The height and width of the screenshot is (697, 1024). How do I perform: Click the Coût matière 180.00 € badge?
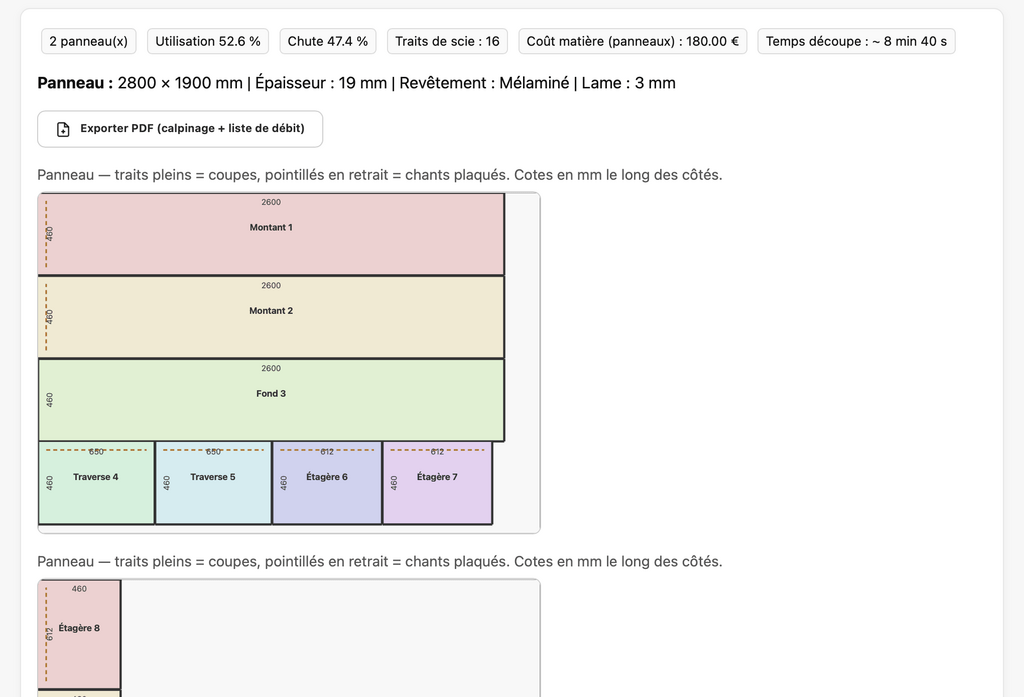632,41
